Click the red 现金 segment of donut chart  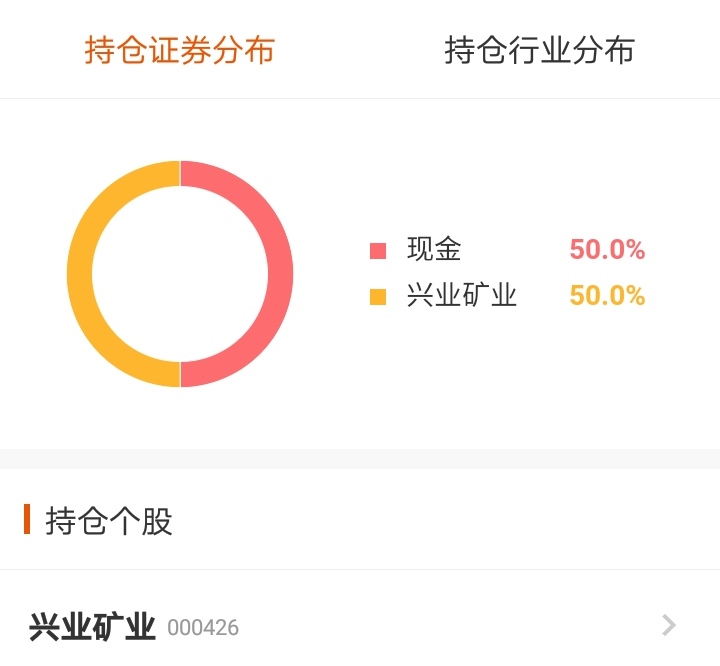coord(280,274)
